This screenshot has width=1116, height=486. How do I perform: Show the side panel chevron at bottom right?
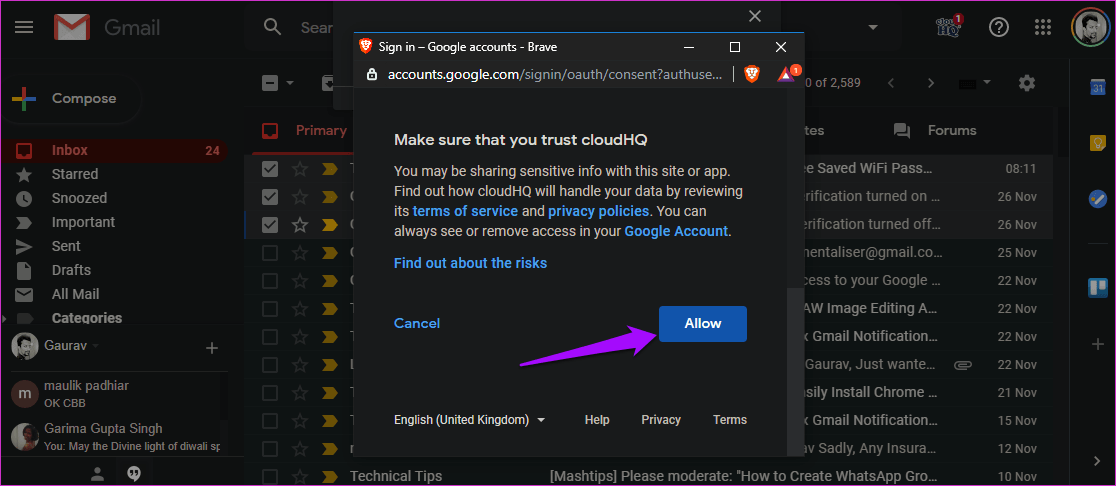pos(1097,461)
